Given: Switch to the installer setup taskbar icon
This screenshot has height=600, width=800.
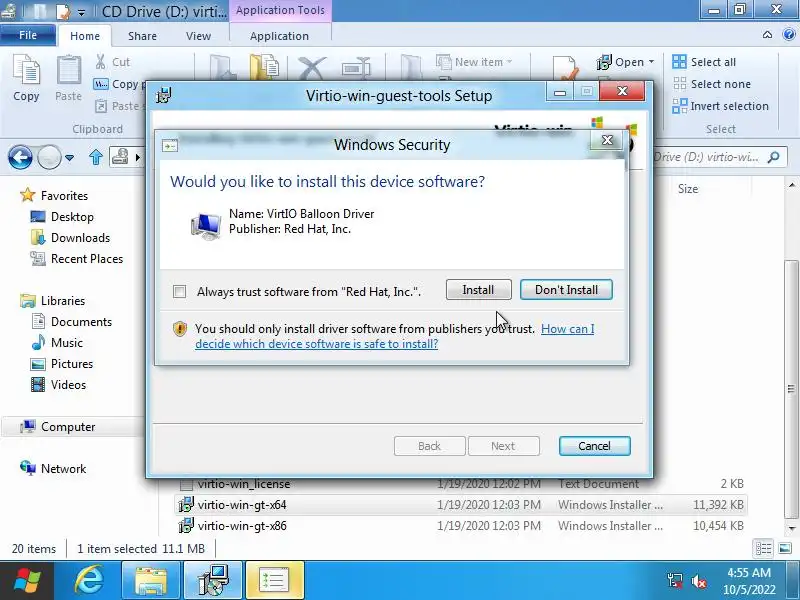Looking at the screenshot, I should click(x=213, y=580).
